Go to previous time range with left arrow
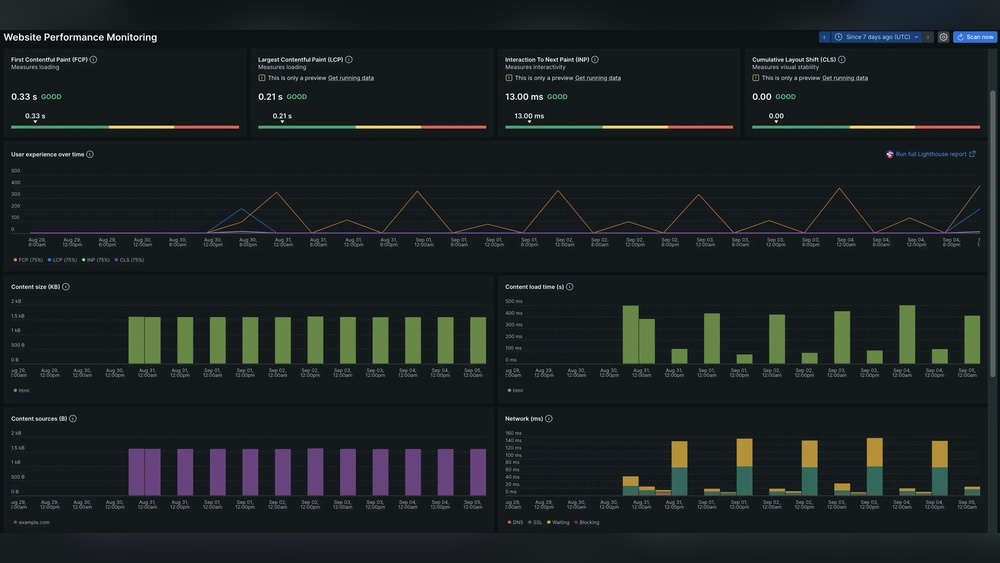1000x563 pixels. (825, 37)
